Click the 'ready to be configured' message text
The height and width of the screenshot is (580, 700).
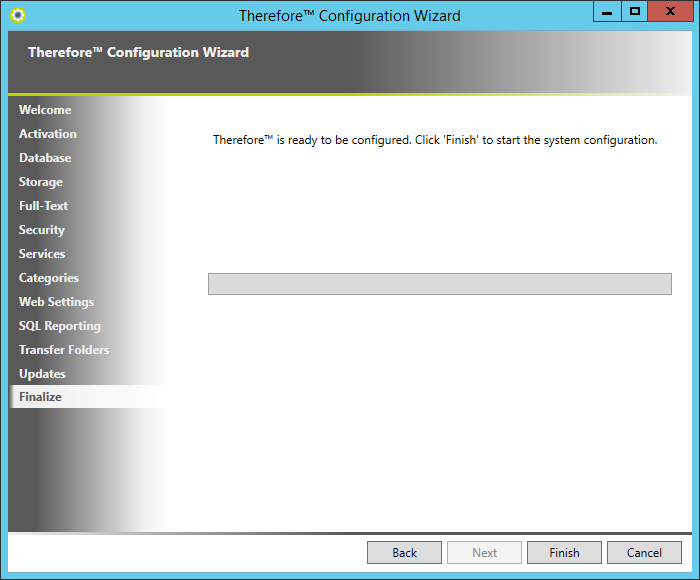point(435,140)
